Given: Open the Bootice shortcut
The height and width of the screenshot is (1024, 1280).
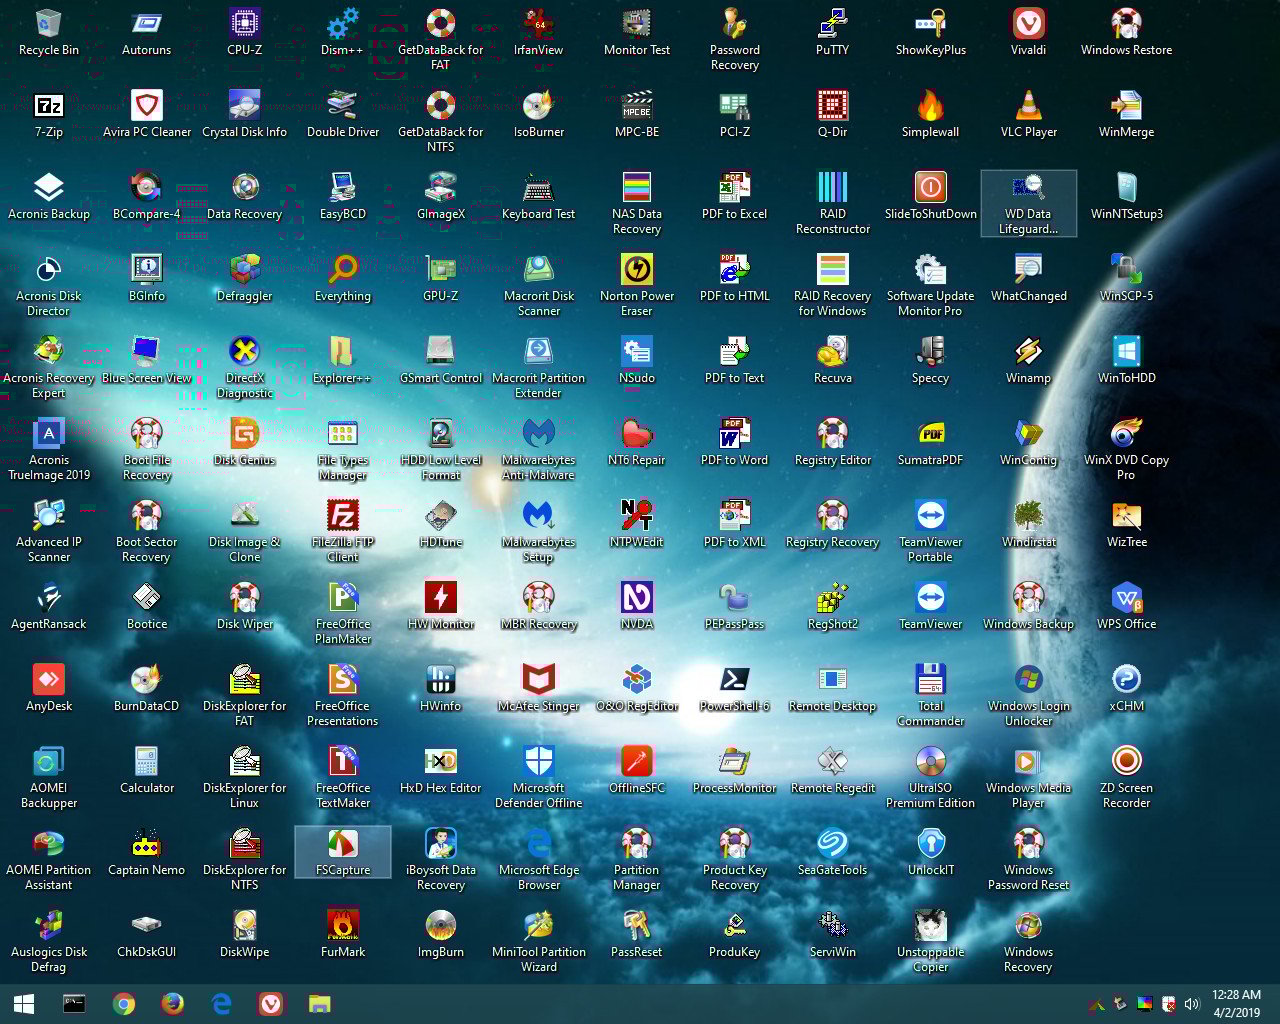Looking at the screenshot, I should (146, 605).
